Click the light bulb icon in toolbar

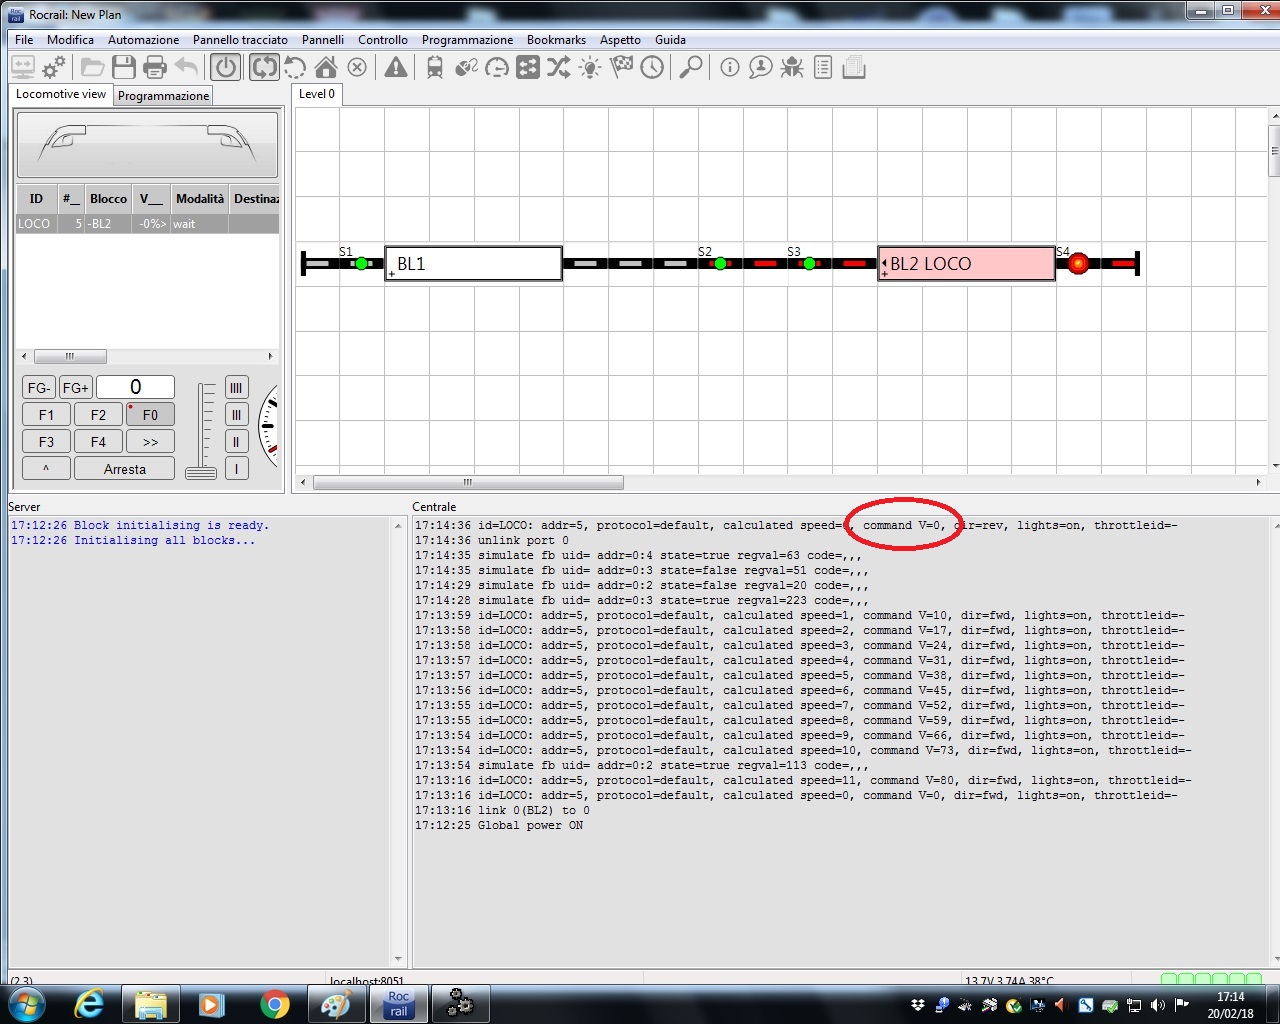tap(590, 68)
